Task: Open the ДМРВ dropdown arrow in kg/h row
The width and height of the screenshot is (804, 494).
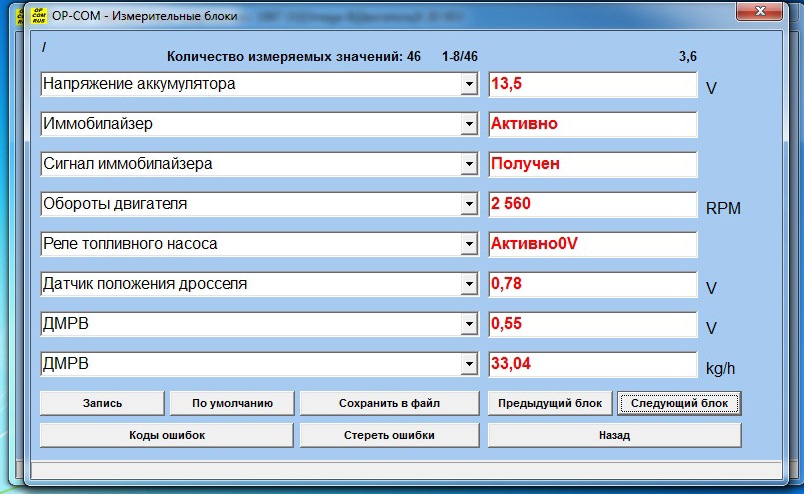Action: pyautogui.click(x=469, y=364)
